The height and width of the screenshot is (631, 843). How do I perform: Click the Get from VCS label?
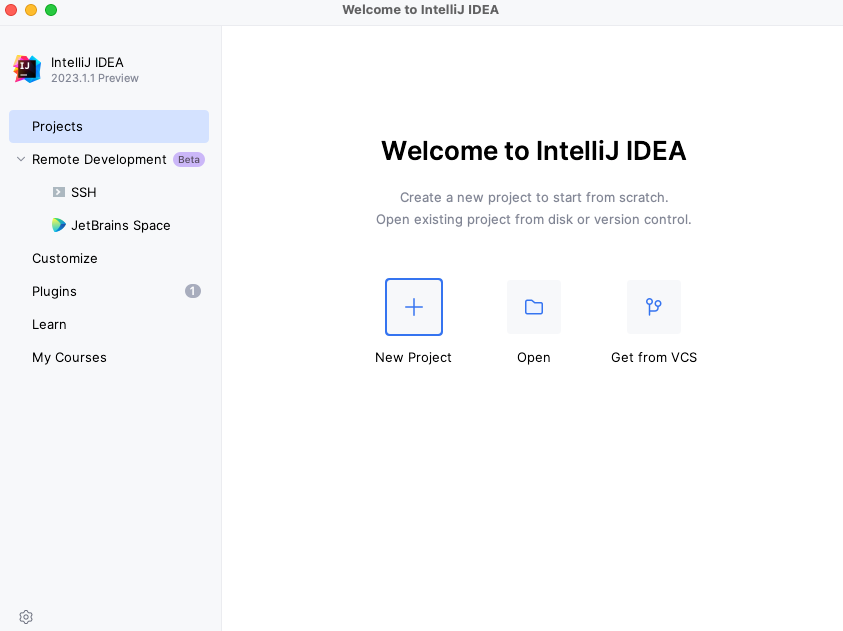654,357
